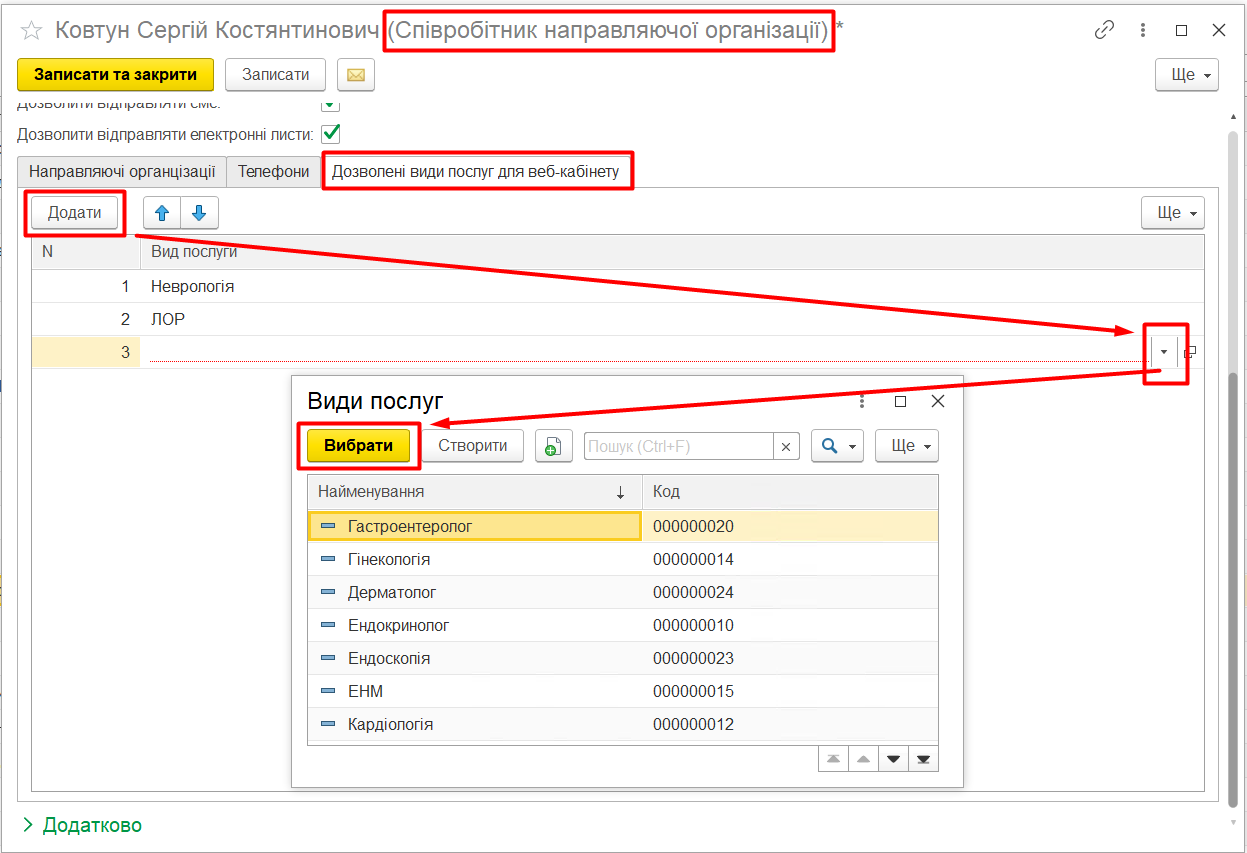1247x853 pixels.
Task: Open the magnifier search dropdown
Action: (x=836, y=446)
